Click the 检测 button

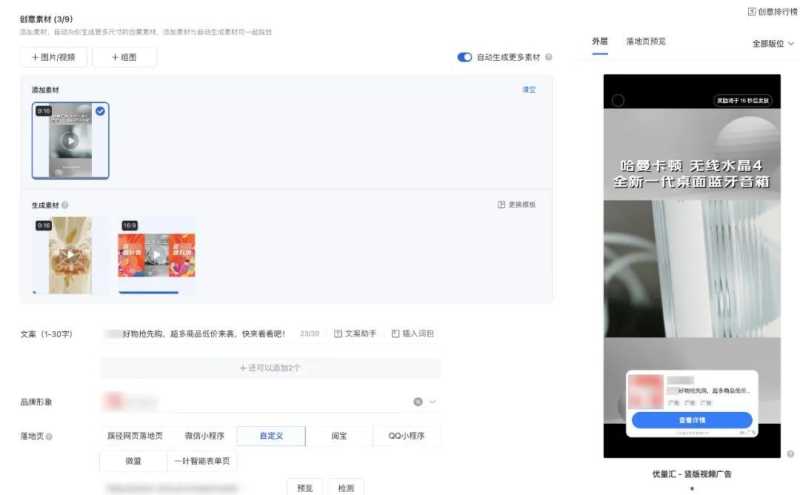point(346,487)
